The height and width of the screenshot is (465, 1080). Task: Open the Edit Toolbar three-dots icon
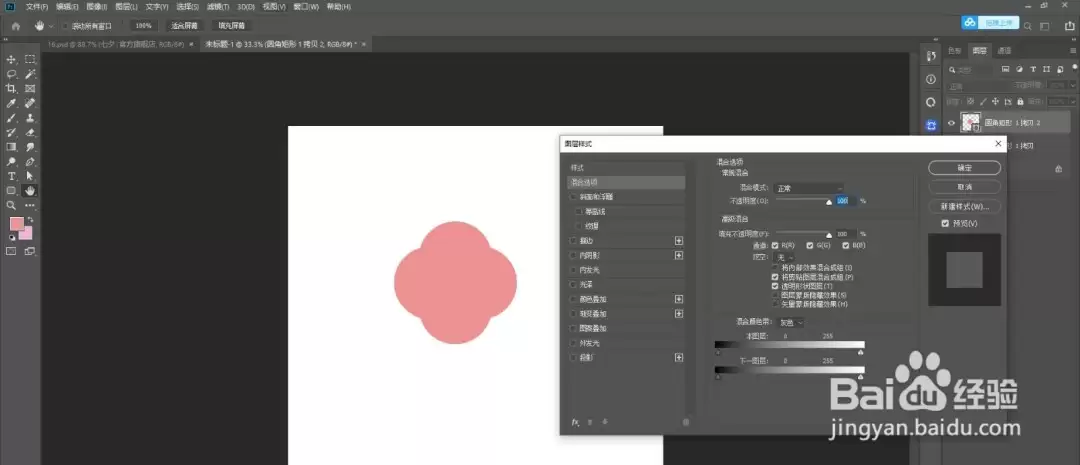[x=30, y=205]
